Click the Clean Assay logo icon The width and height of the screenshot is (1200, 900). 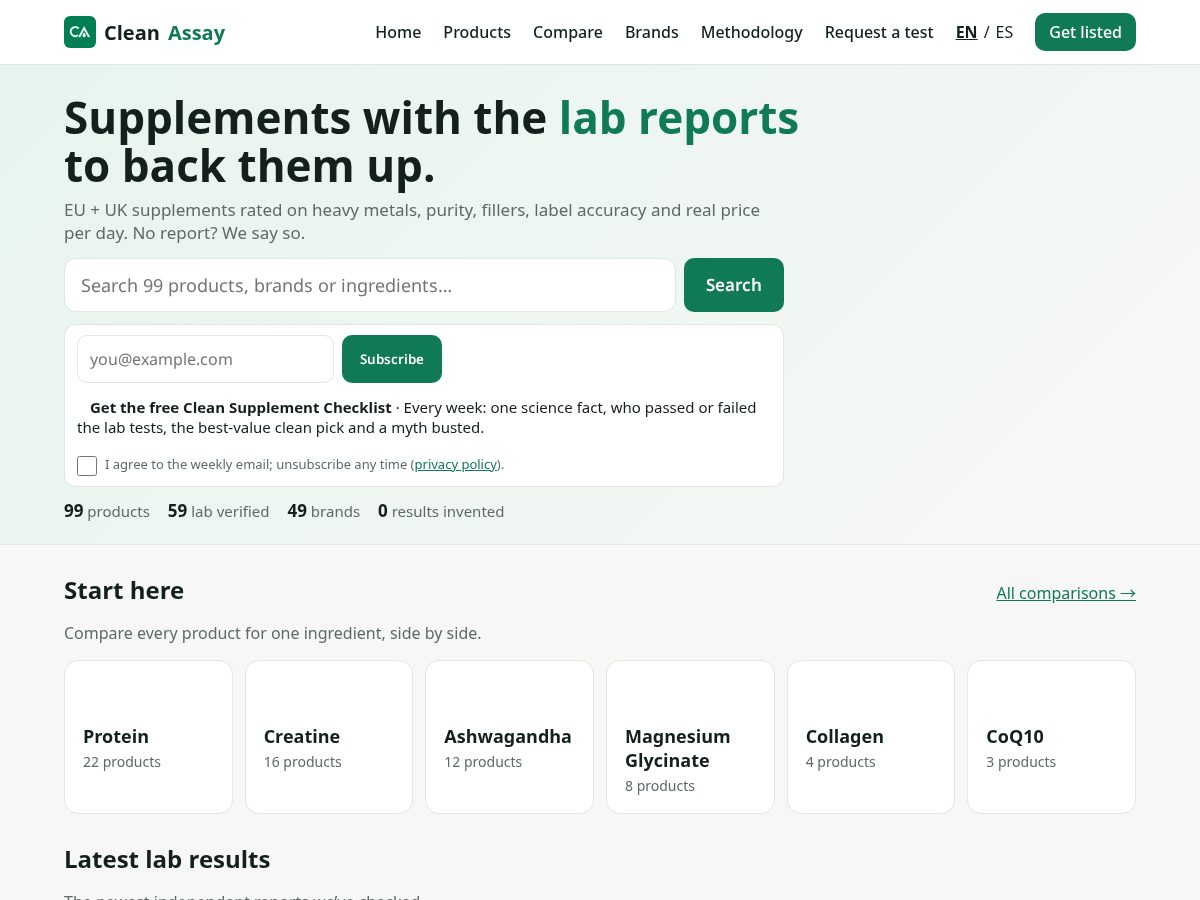tap(80, 32)
